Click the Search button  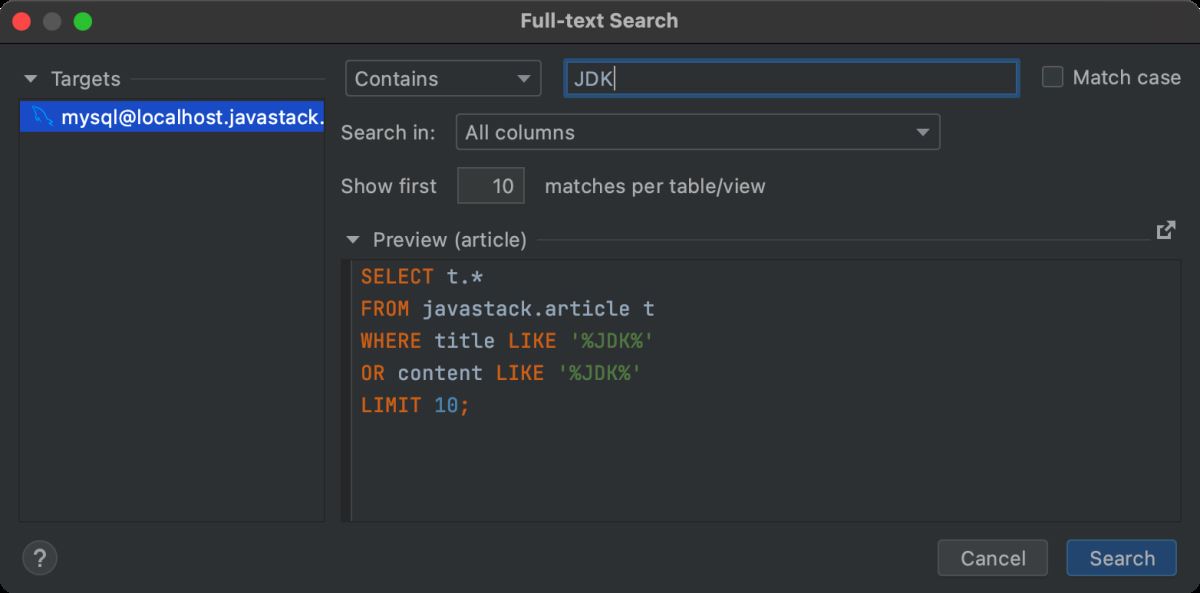pos(1122,558)
